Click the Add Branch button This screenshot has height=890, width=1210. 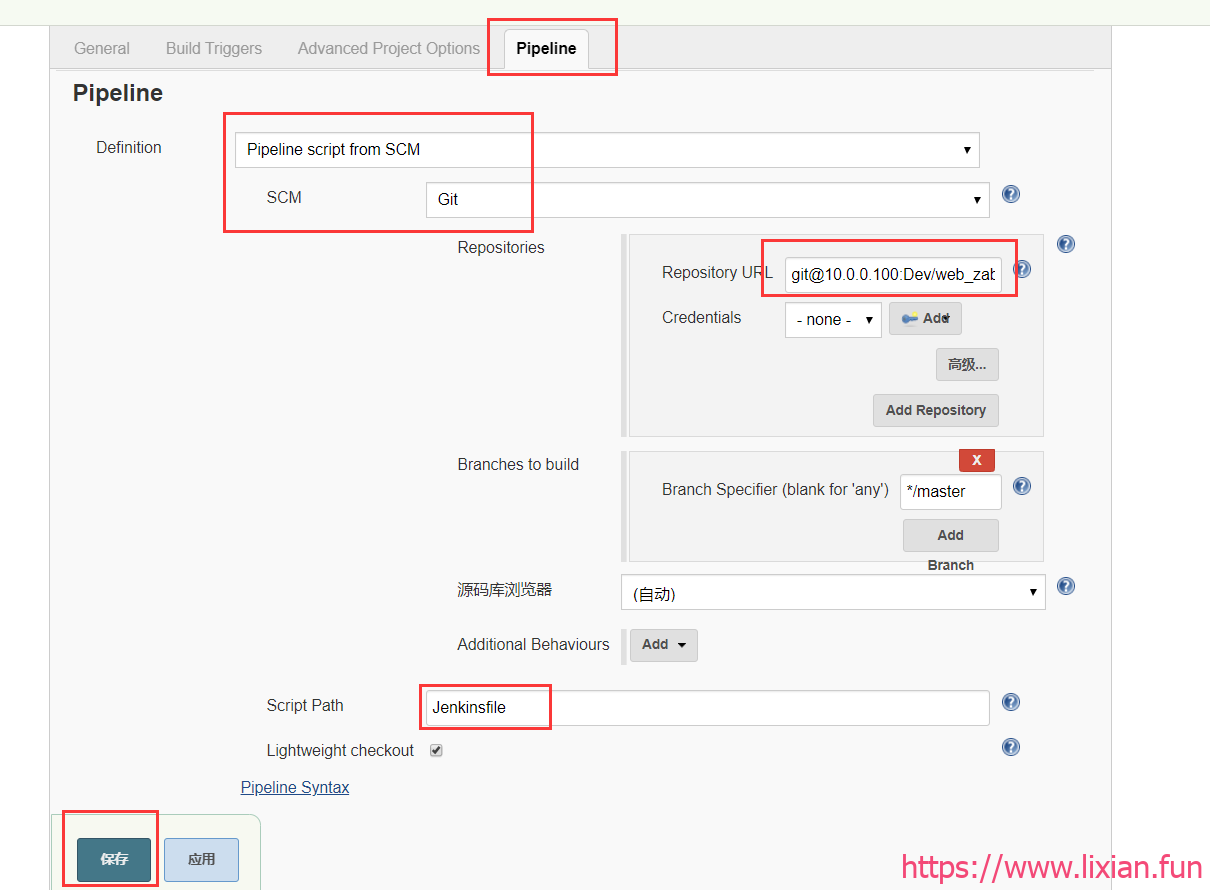point(951,535)
